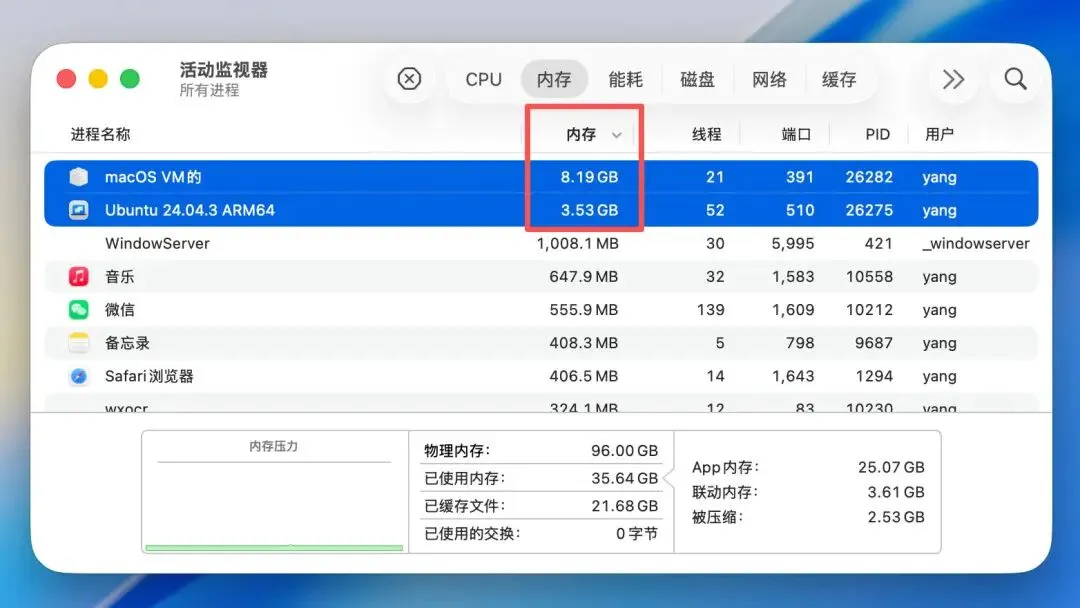Click the 内存压力 pressure graph
Image resolution: width=1080 pixels, height=608 pixels.
tap(274, 492)
